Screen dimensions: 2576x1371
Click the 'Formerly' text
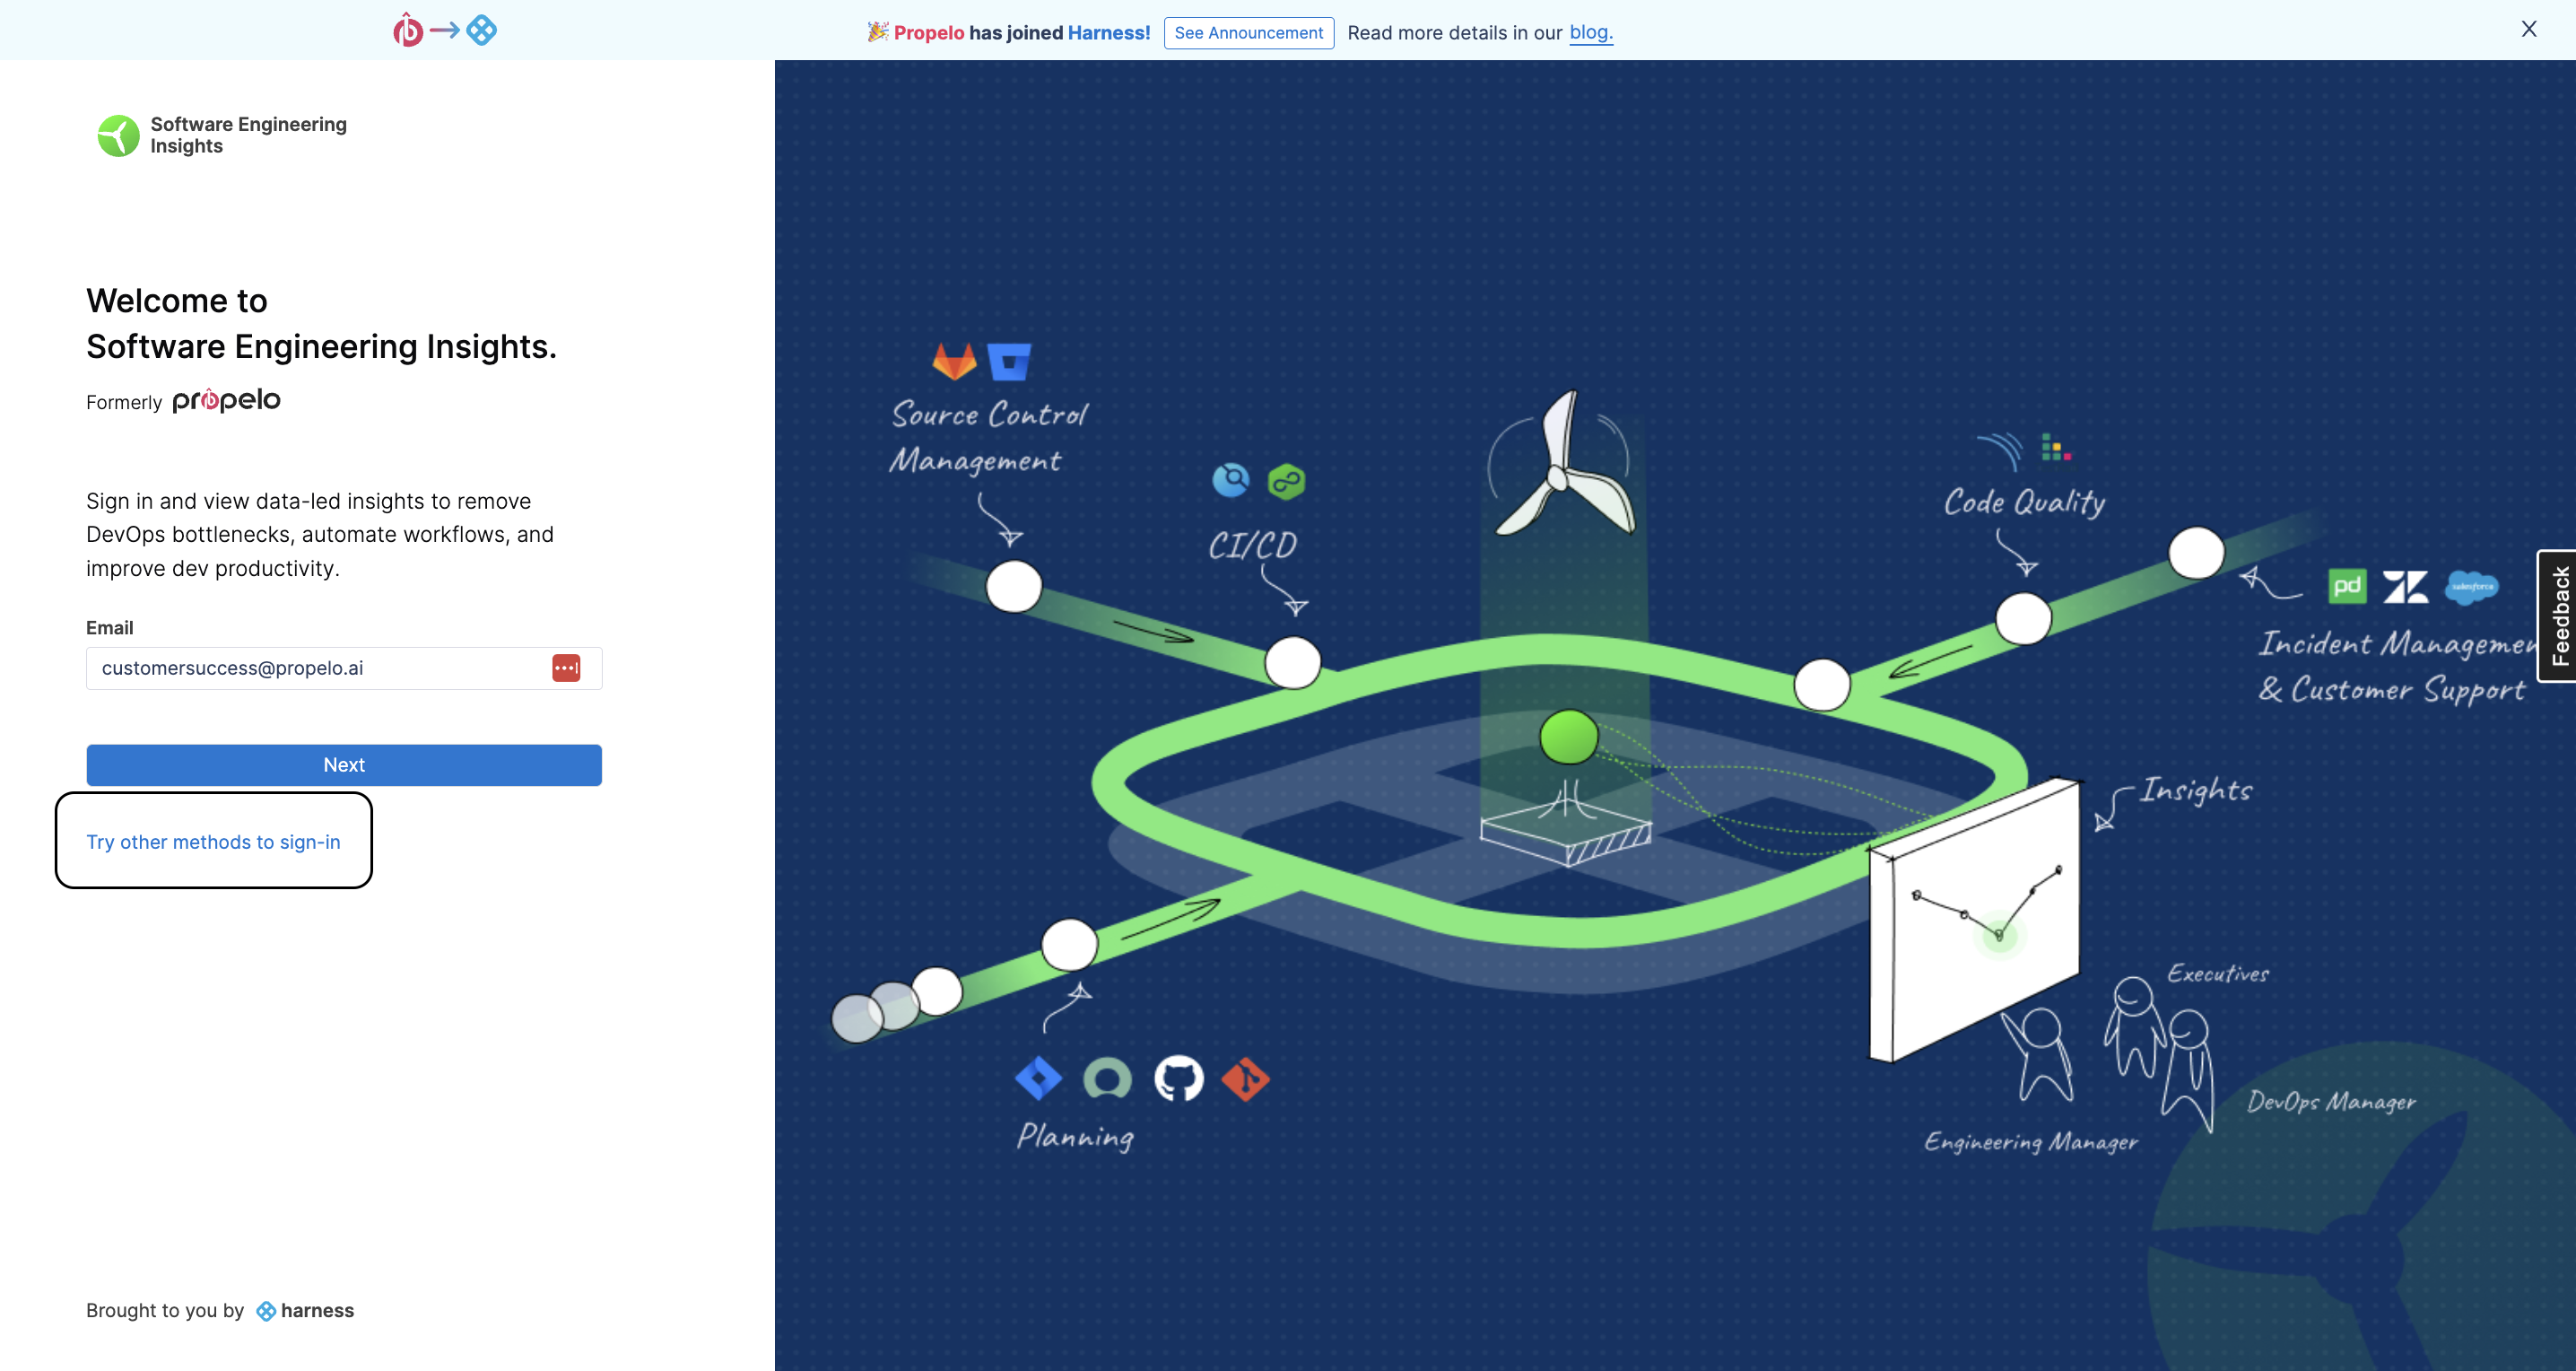(x=124, y=402)
